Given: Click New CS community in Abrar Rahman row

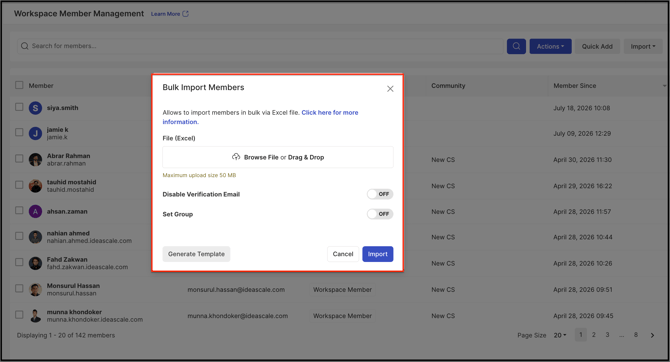Looking at the screenshot, I should pos(443,159).
